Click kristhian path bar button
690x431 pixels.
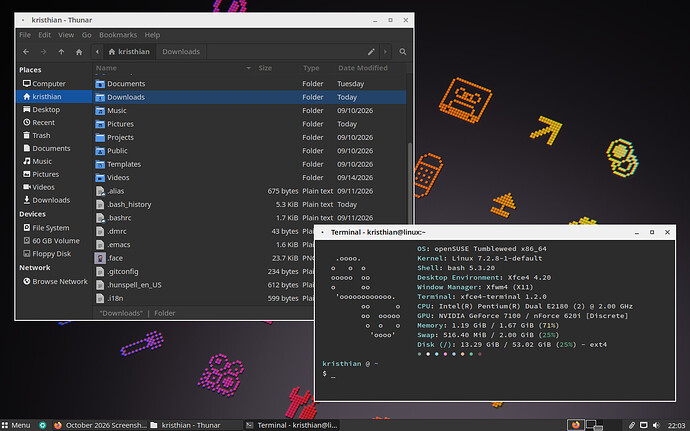(x=129, y=52)
